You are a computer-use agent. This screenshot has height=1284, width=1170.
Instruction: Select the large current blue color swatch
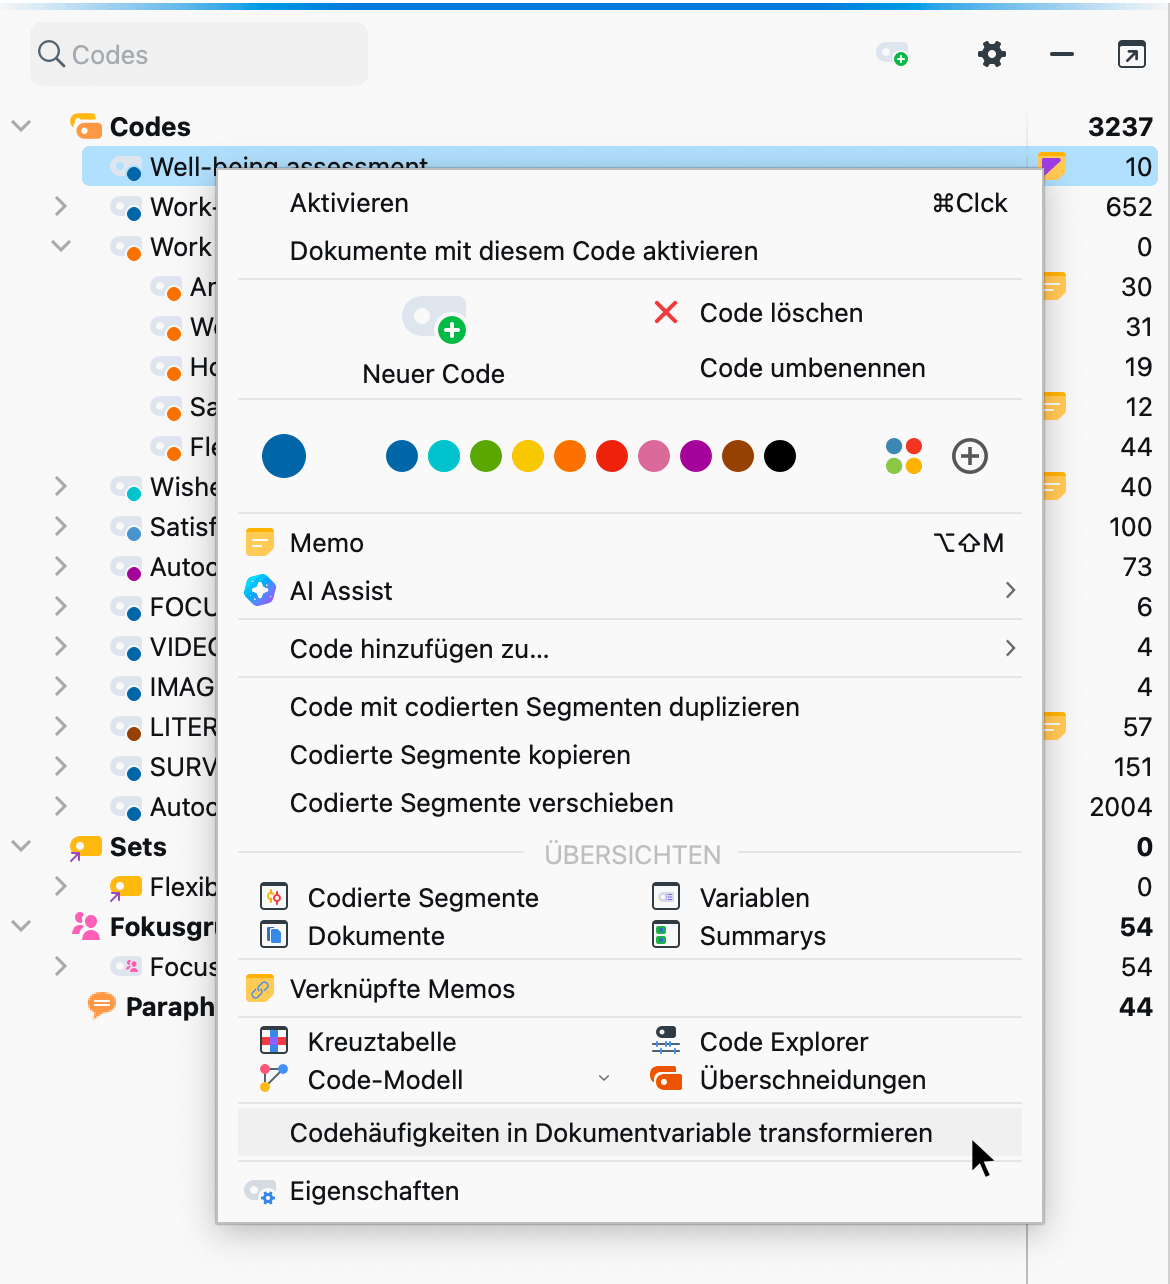(284, 456)
